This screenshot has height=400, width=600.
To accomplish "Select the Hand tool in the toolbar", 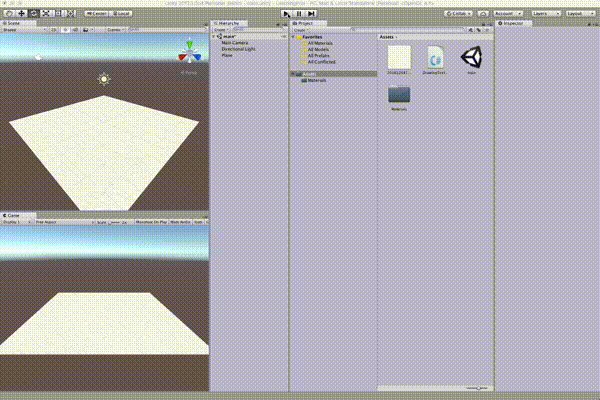I will pos(9,13).
